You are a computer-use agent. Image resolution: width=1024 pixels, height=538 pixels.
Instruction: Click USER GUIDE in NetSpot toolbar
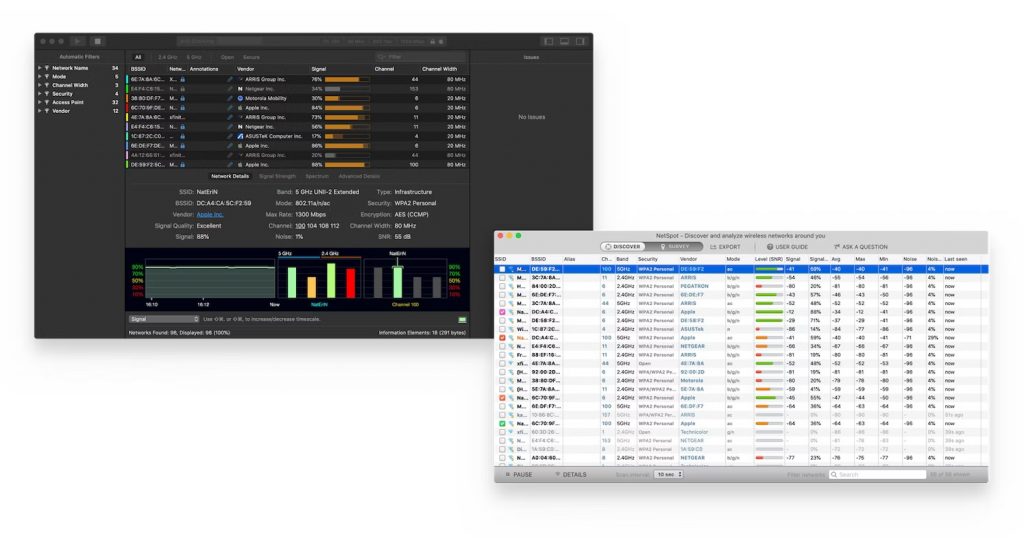pos(787,247)
